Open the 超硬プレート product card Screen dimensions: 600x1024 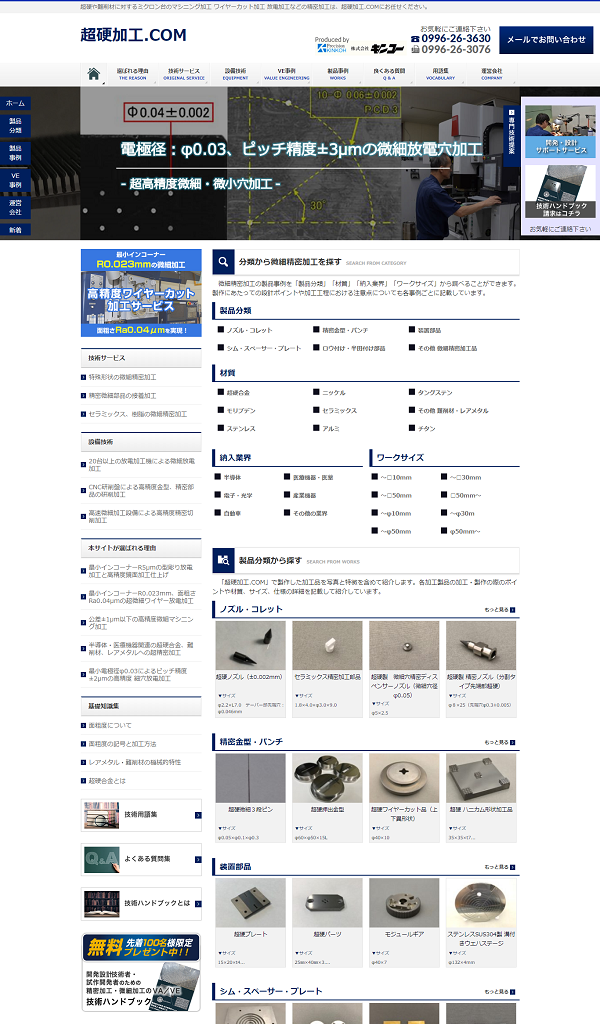(x=250, y=922)
